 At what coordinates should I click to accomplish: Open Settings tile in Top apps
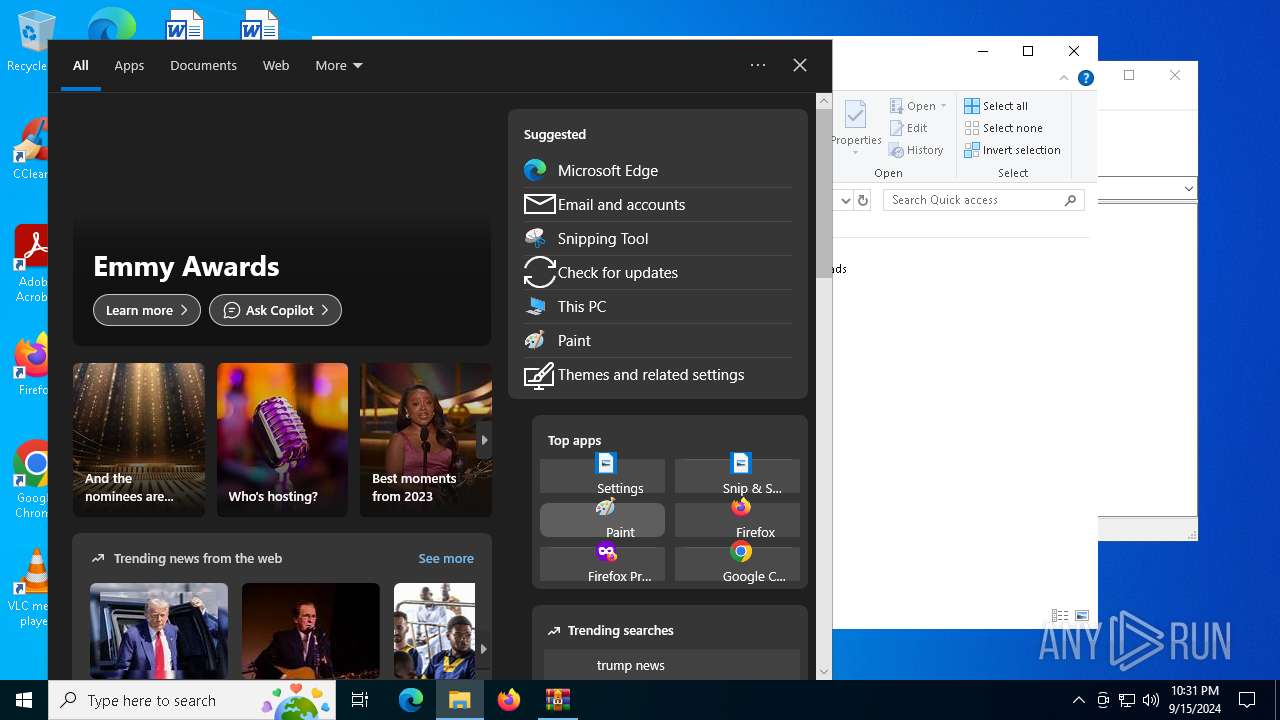tap(602, 476)
